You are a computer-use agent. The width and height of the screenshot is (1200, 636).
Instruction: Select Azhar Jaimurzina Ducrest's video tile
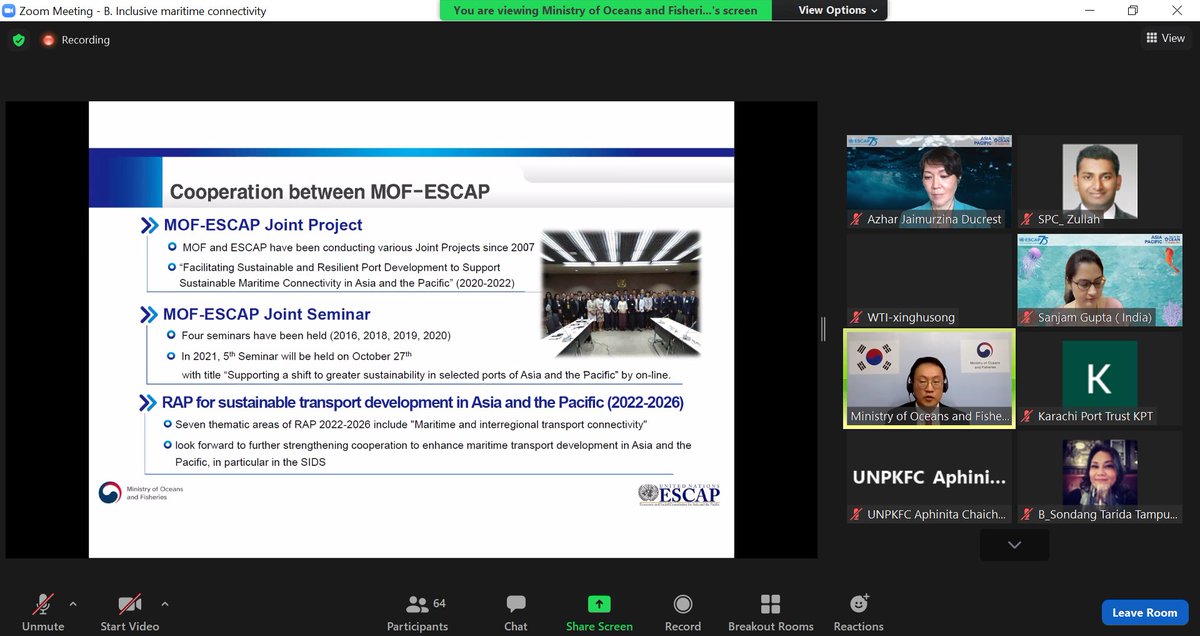click(929, 181)
